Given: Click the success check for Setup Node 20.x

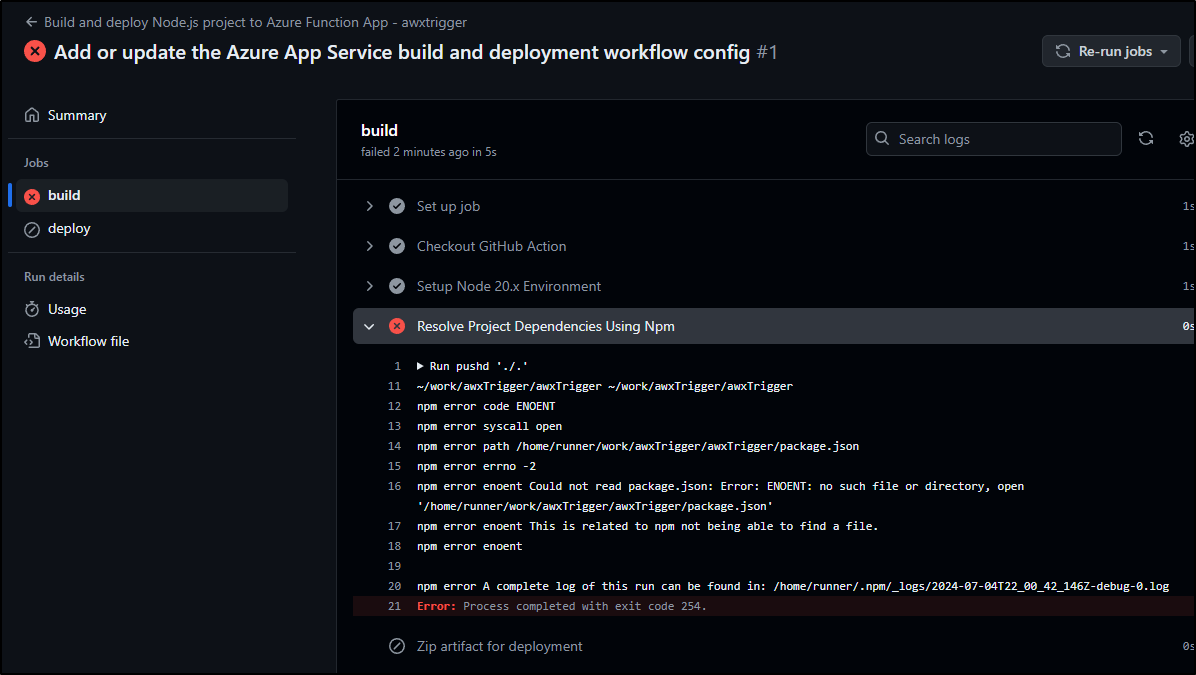Looking at the screenshot, I should click(397, 286).
